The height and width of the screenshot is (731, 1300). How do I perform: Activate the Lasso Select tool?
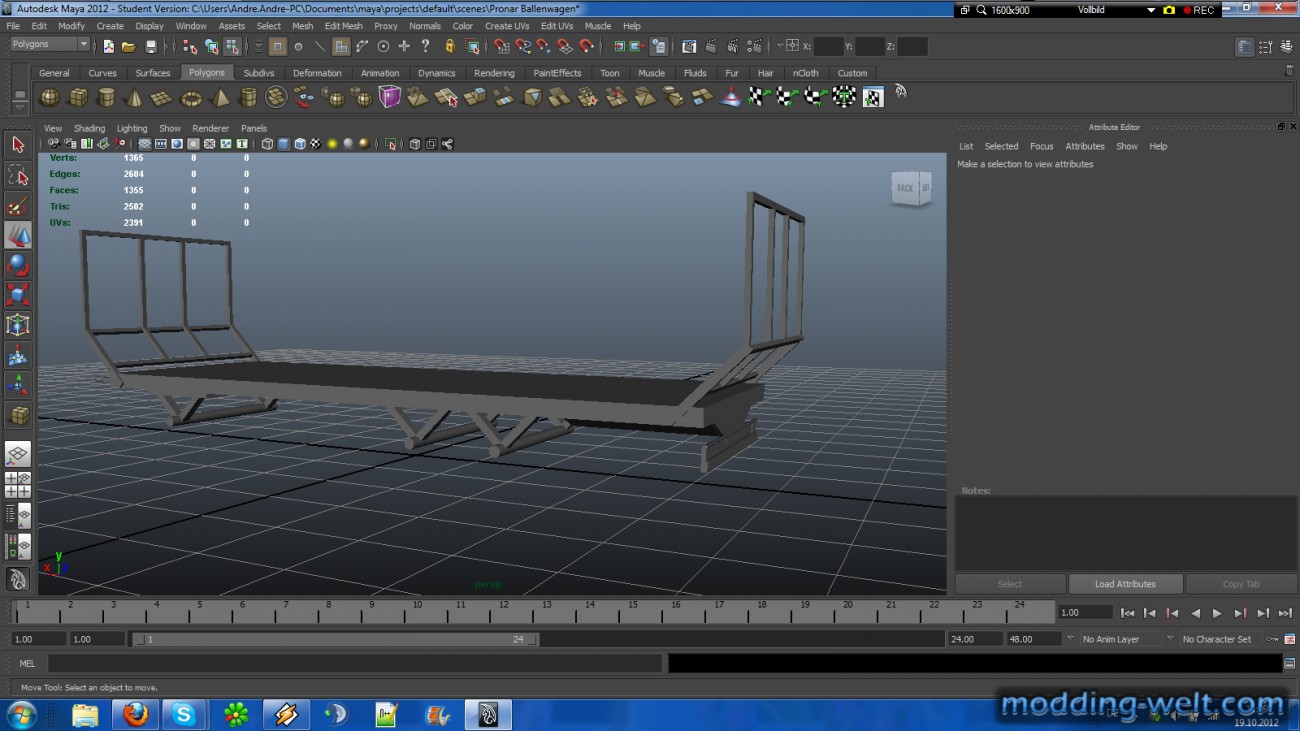coord(18,175)
